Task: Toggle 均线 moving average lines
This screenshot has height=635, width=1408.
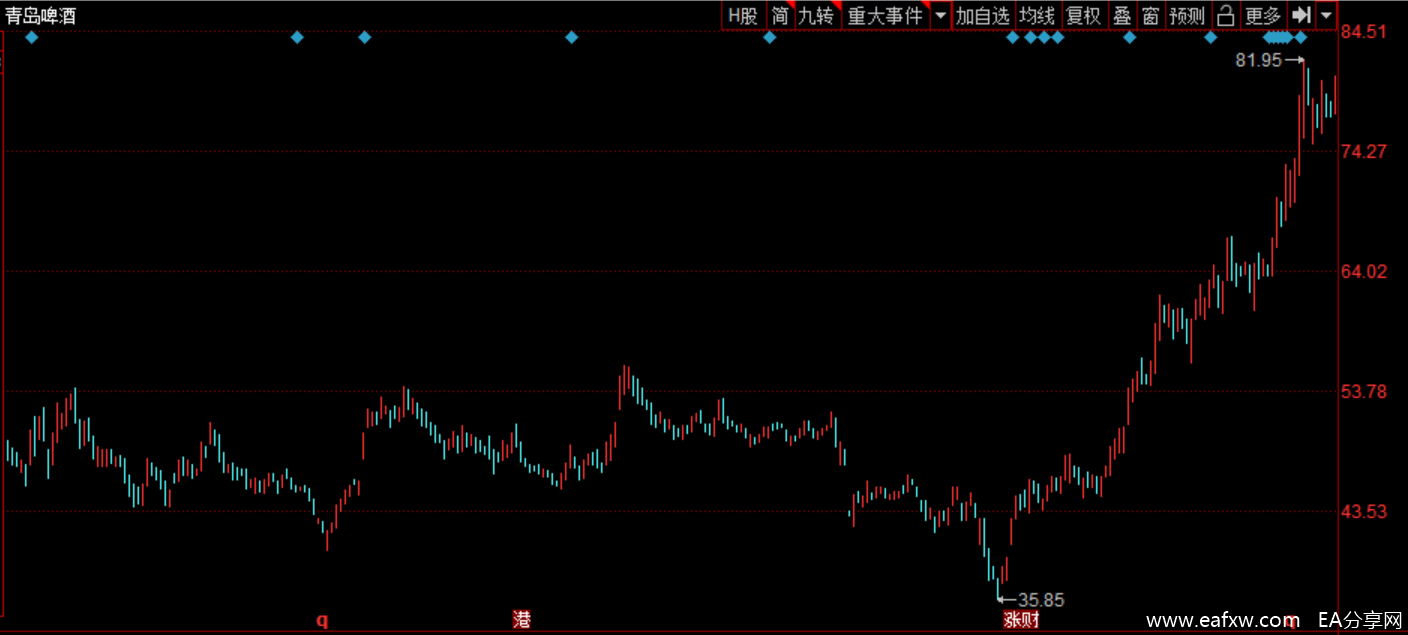Action: (x=1036, y=16)
